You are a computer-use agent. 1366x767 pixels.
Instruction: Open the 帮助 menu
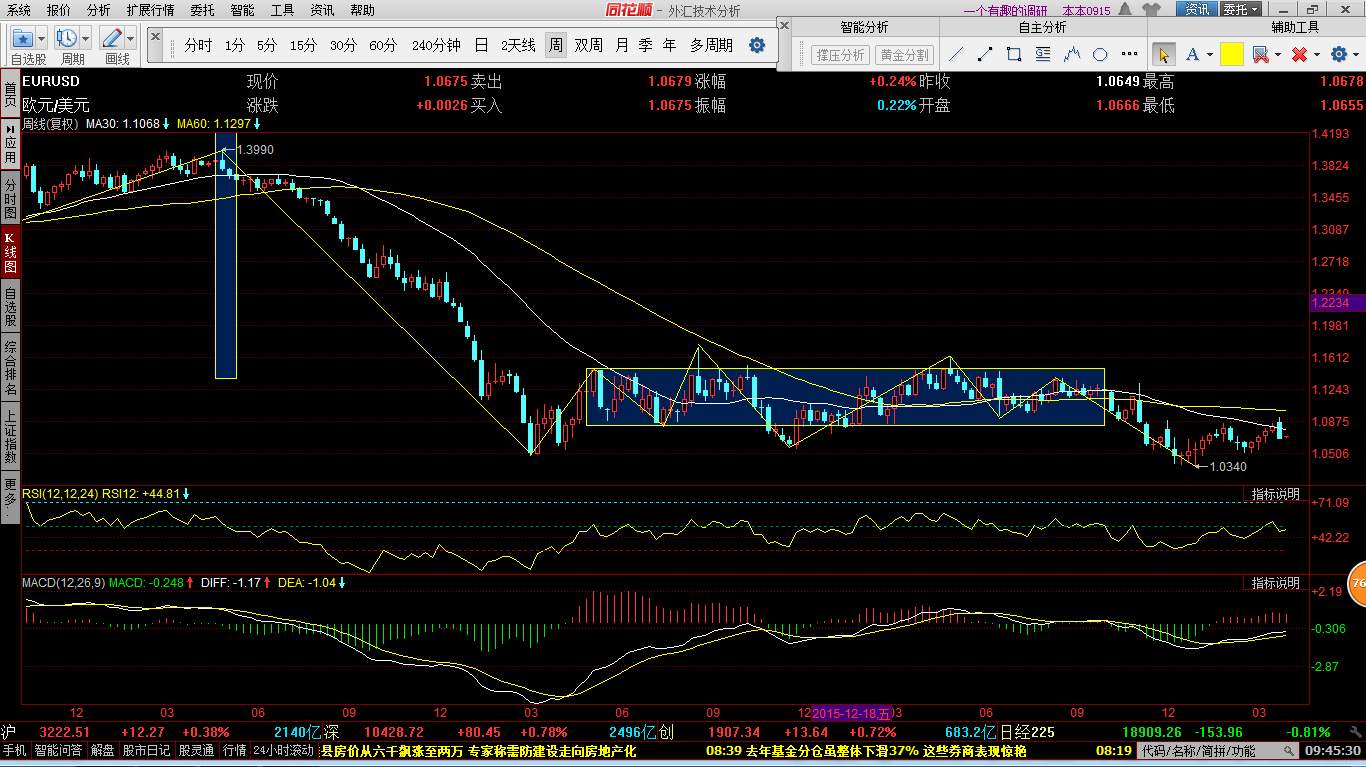(x=363, y=10)
